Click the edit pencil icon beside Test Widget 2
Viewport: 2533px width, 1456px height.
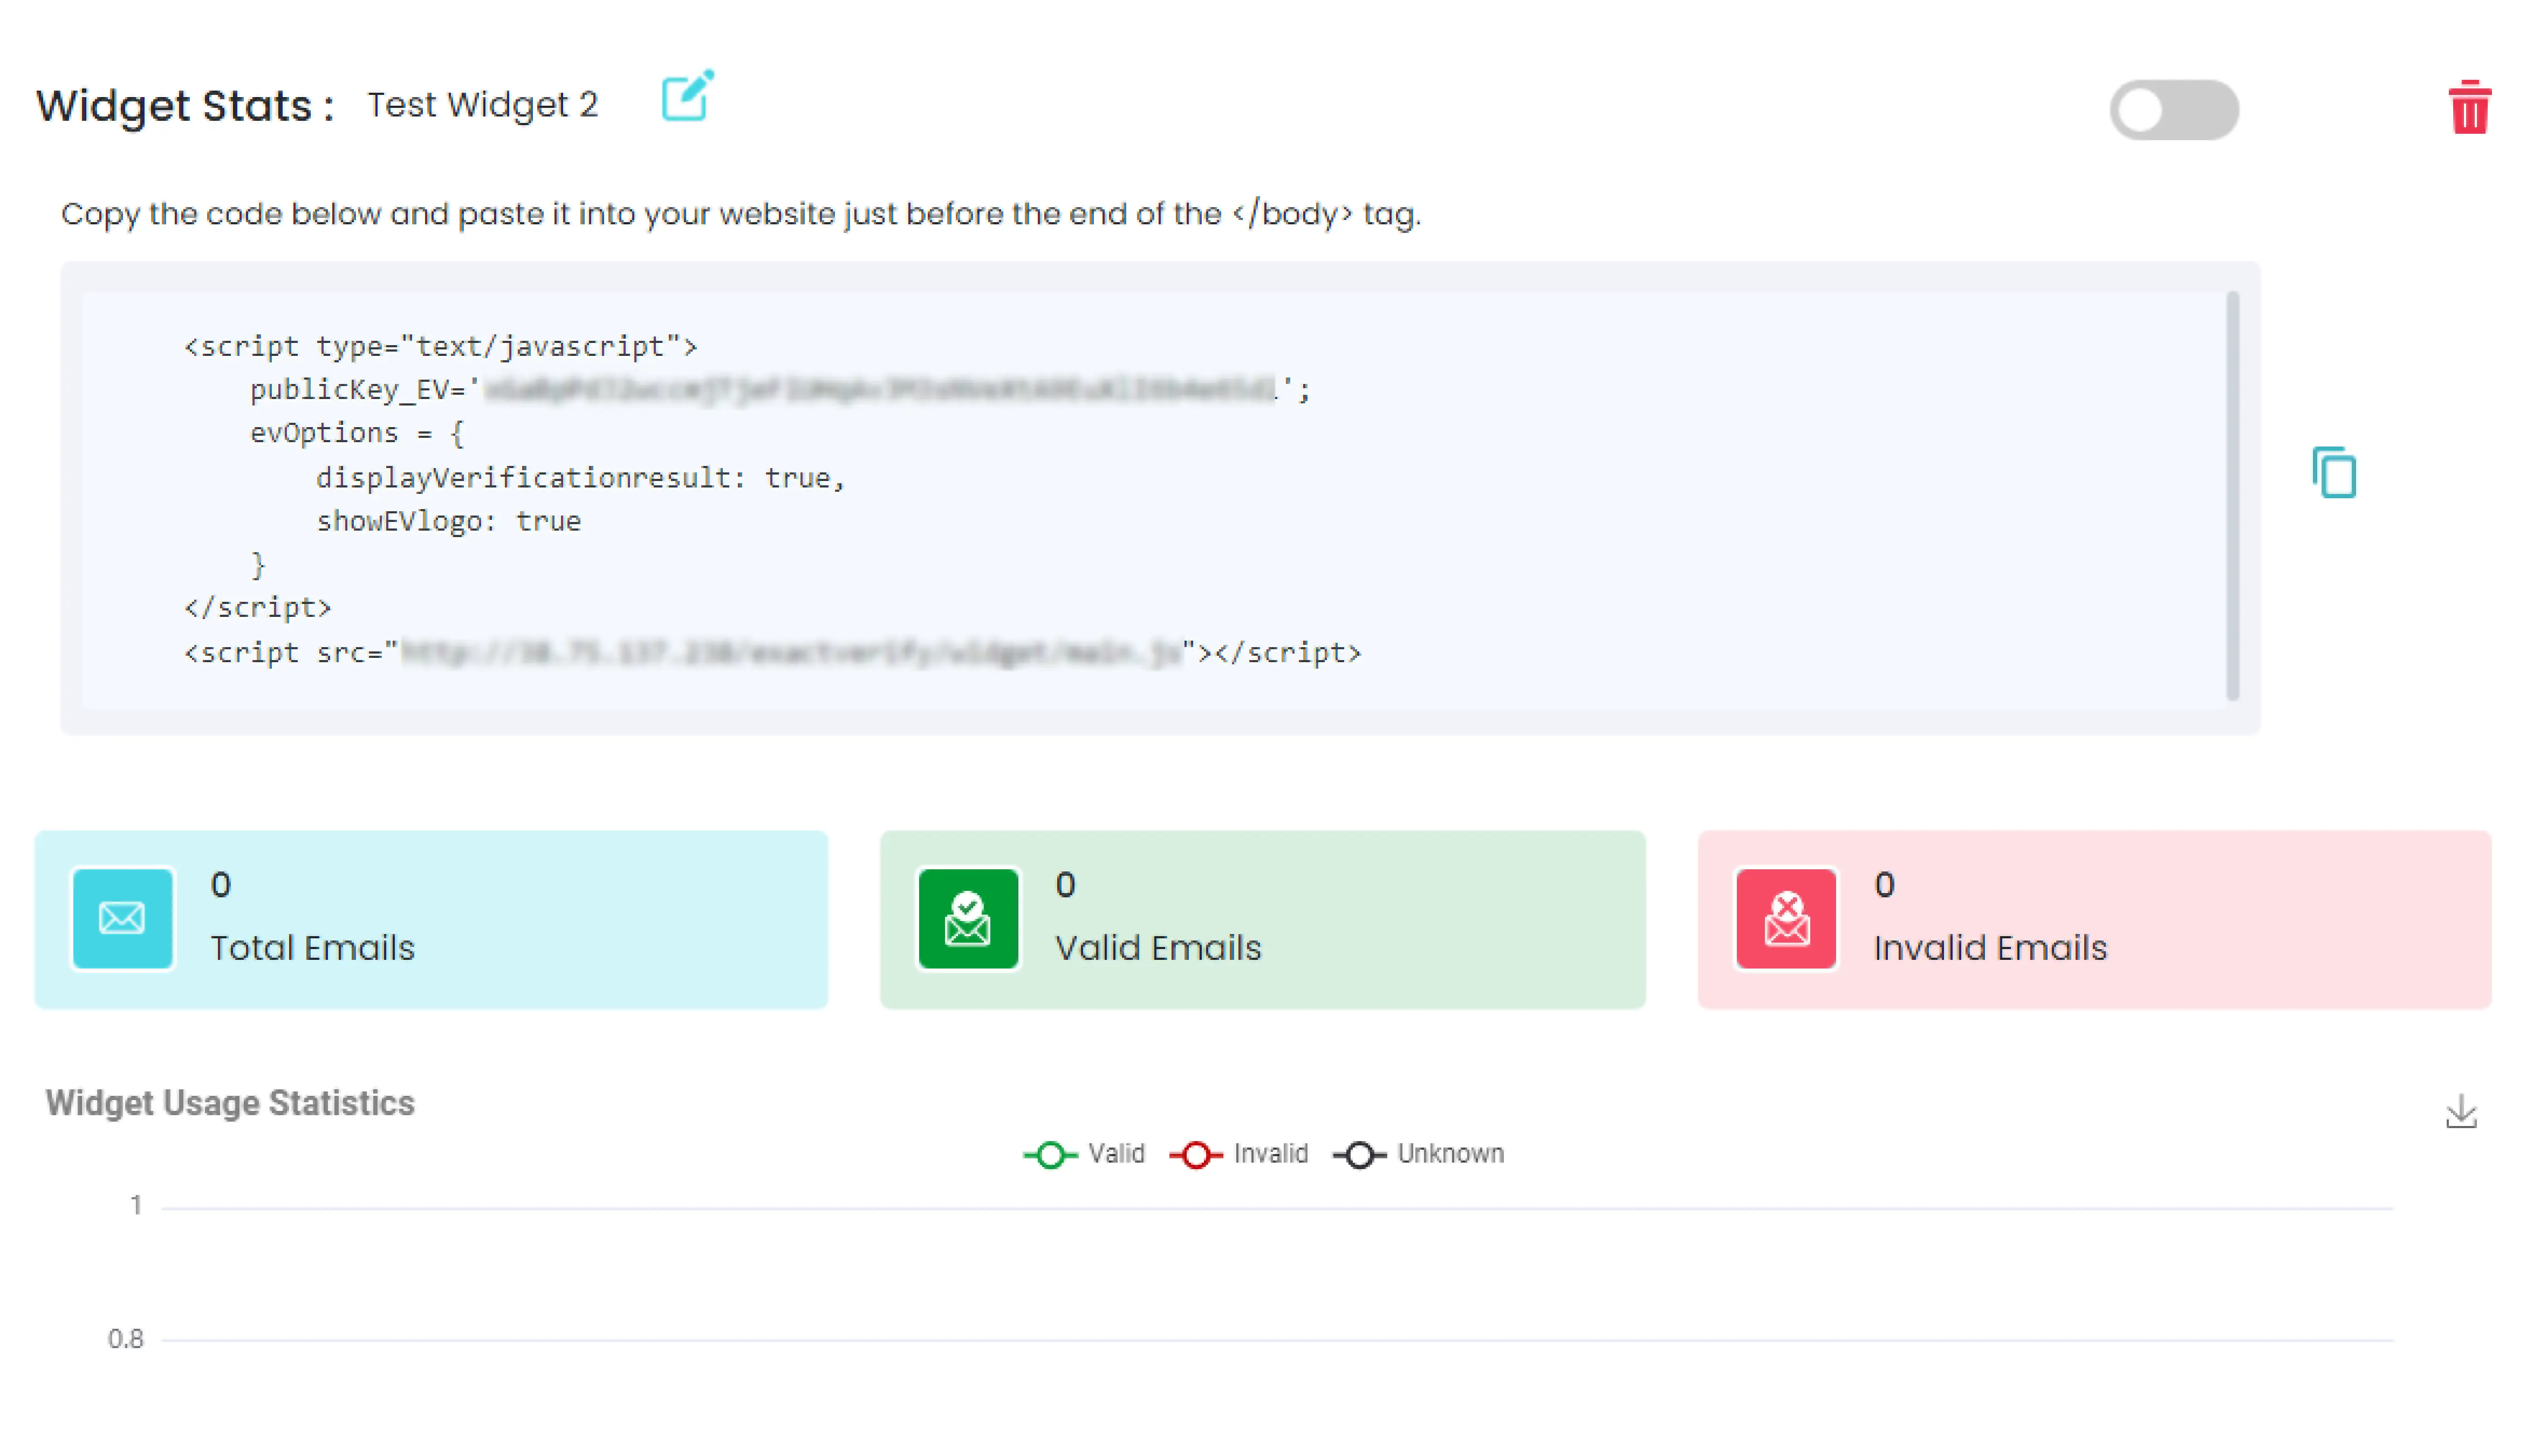(x=686, y=98)
